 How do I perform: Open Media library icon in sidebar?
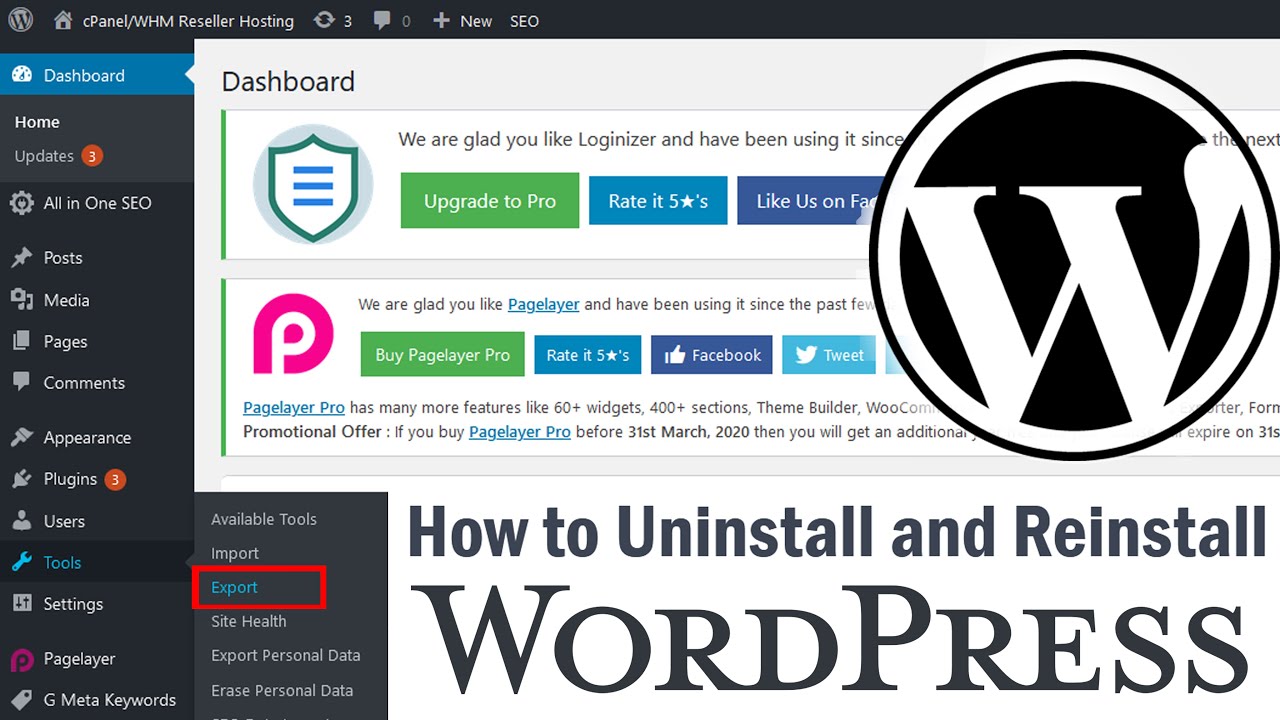(x=21, y=300)
